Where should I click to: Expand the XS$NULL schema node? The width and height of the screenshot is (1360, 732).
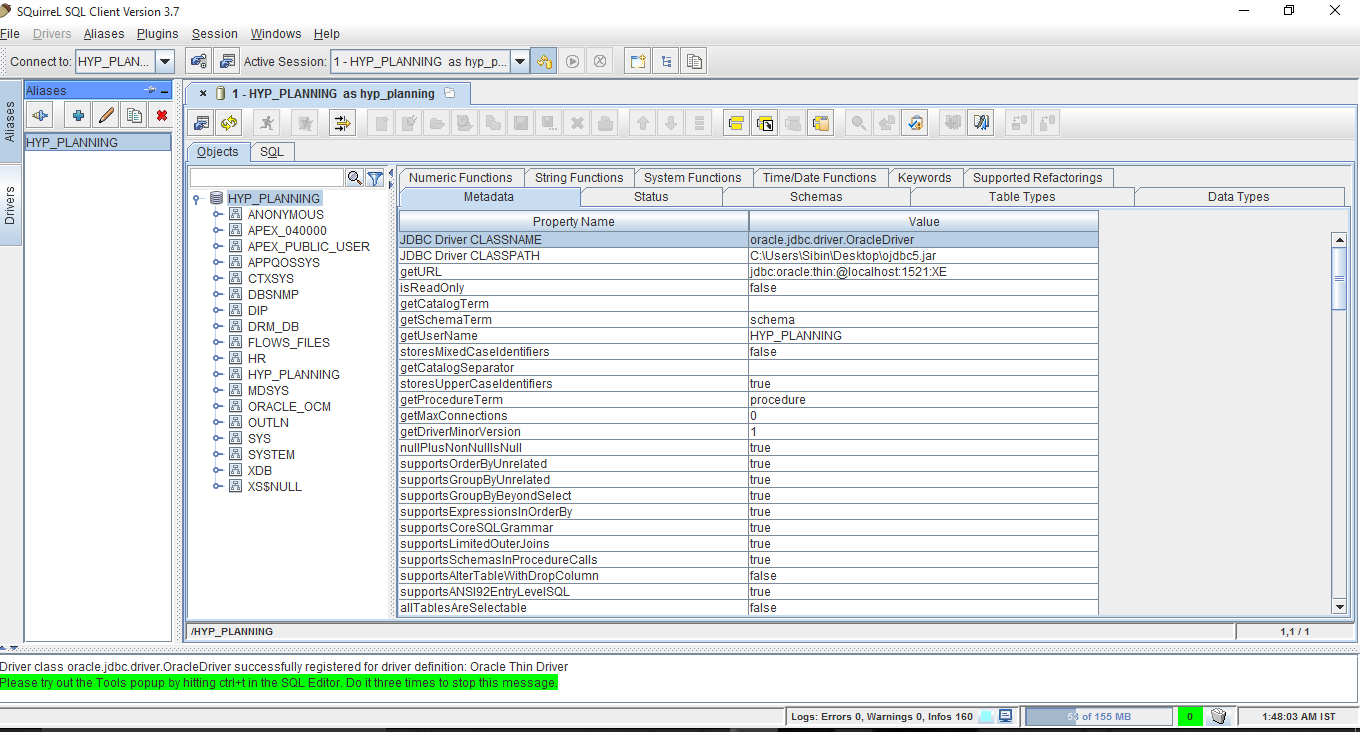(x=217, y=486)
